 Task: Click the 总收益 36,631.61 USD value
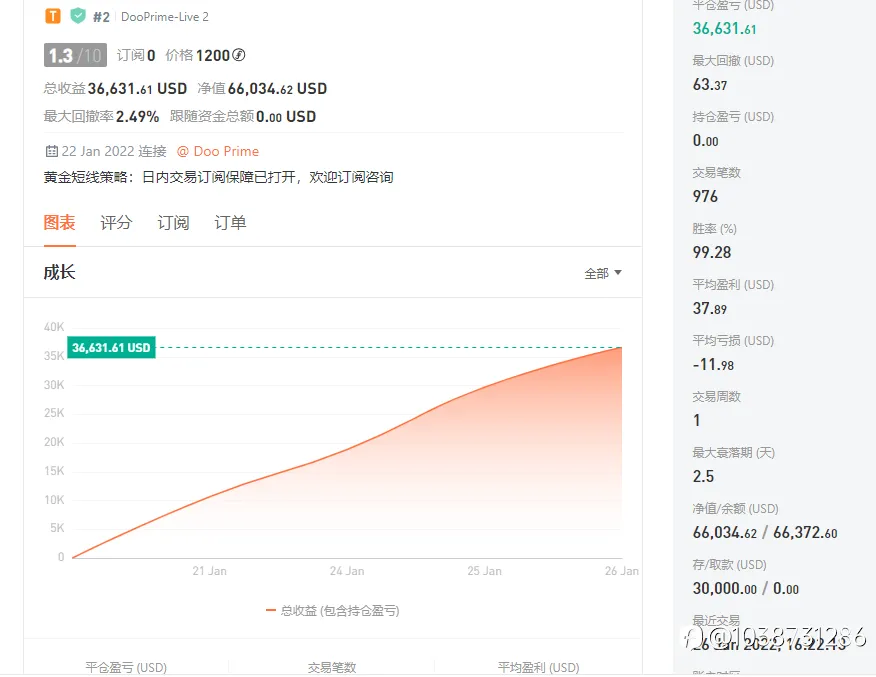(137, 89)
